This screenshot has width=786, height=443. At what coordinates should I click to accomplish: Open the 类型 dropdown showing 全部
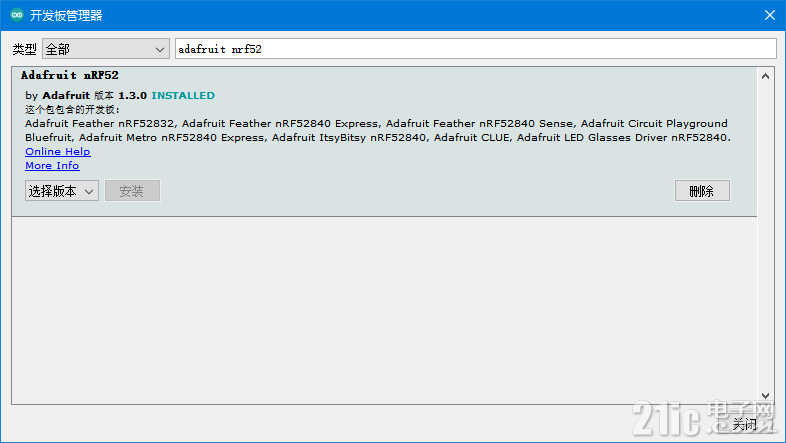coord(106,49)
